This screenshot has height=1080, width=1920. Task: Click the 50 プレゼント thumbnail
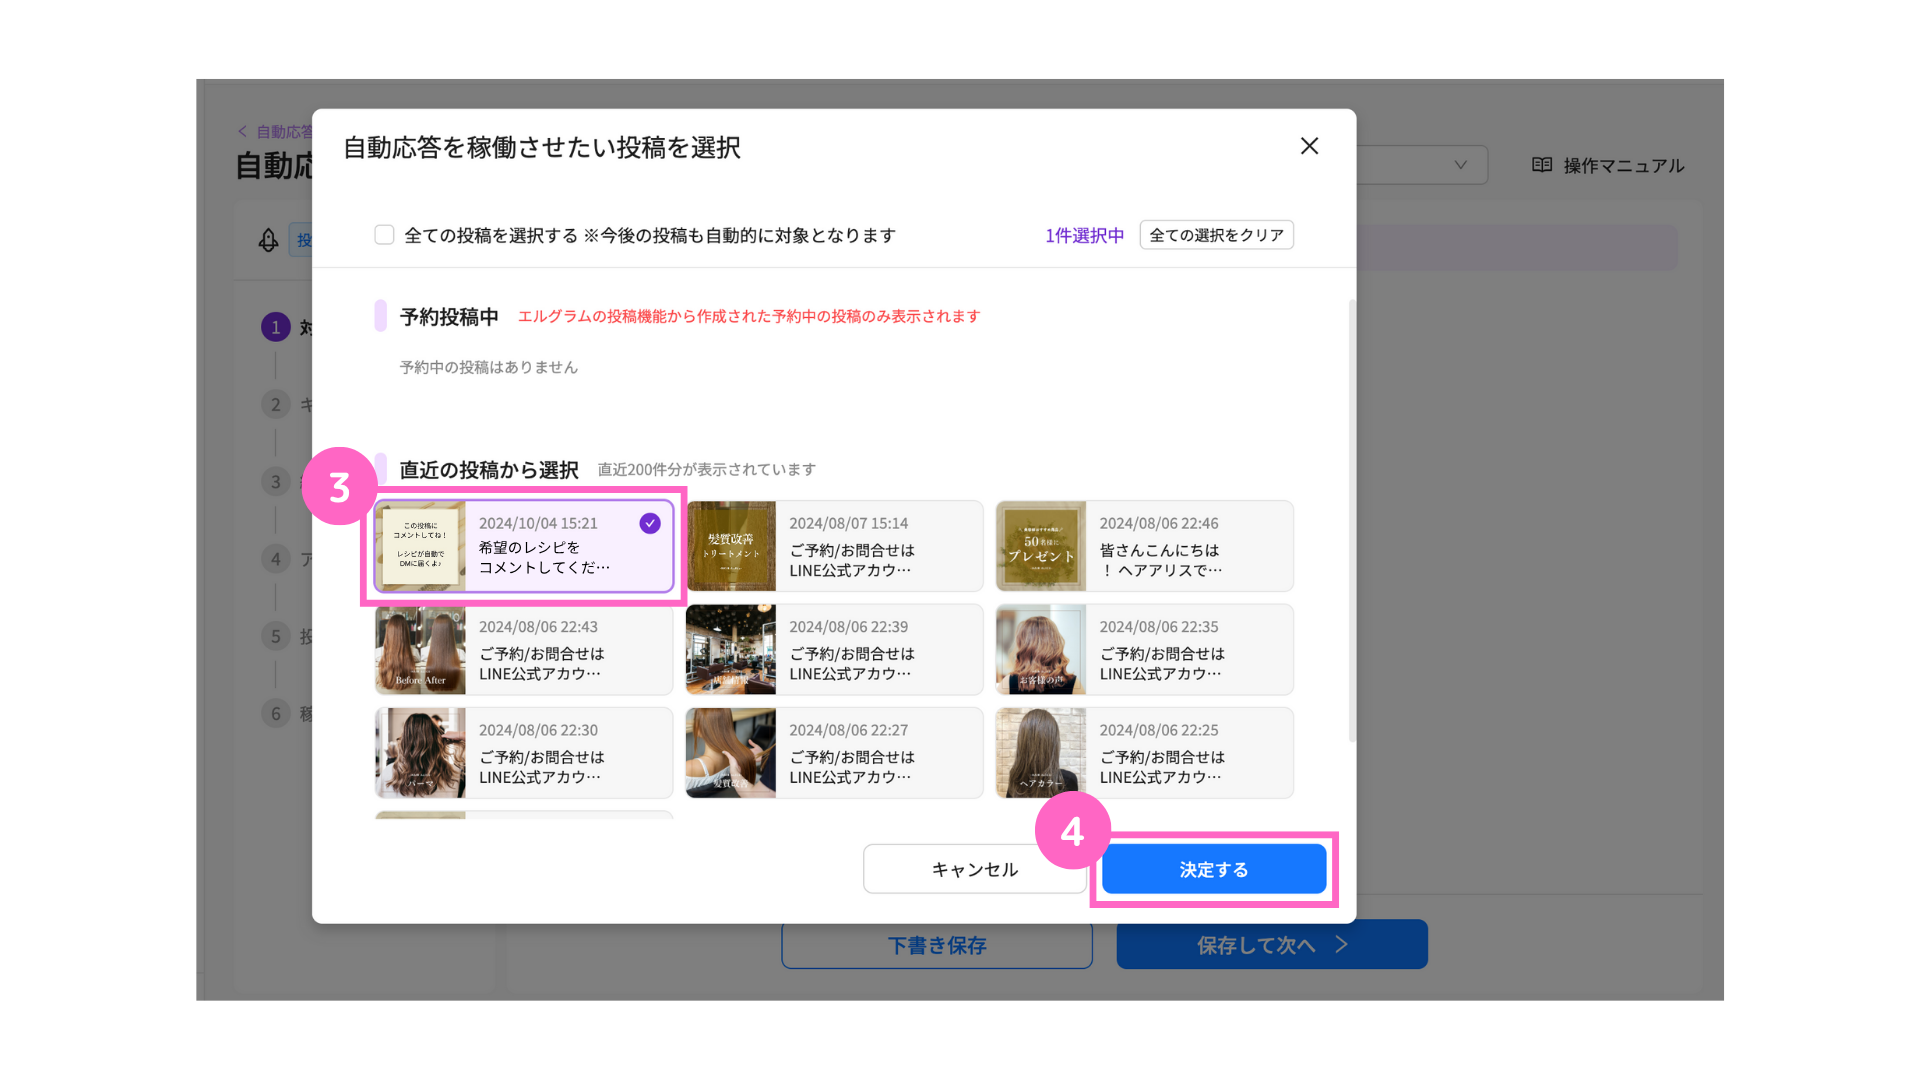pos(1041,546)
